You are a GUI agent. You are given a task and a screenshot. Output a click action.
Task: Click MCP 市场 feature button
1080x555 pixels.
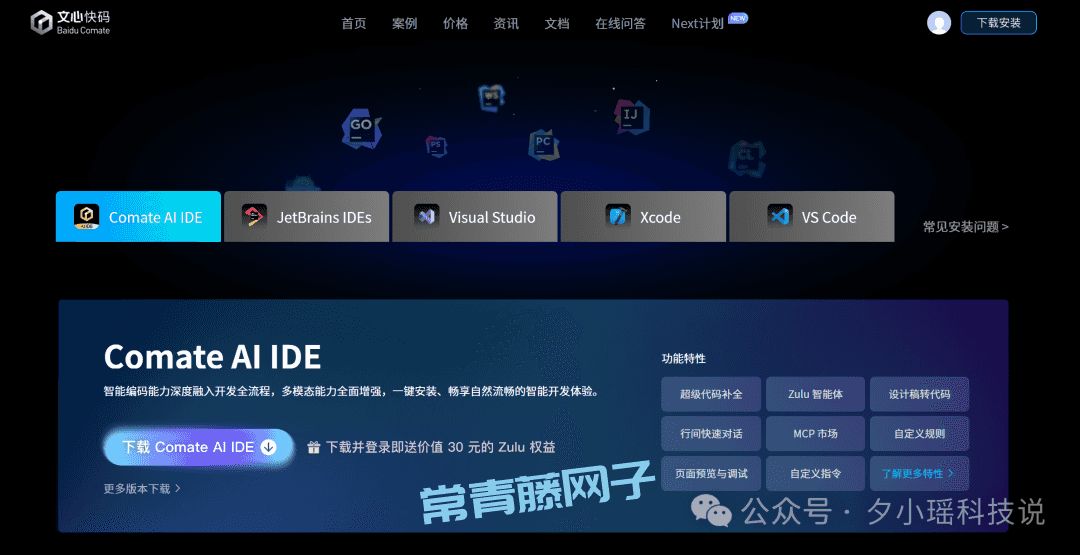click(816, 434)
